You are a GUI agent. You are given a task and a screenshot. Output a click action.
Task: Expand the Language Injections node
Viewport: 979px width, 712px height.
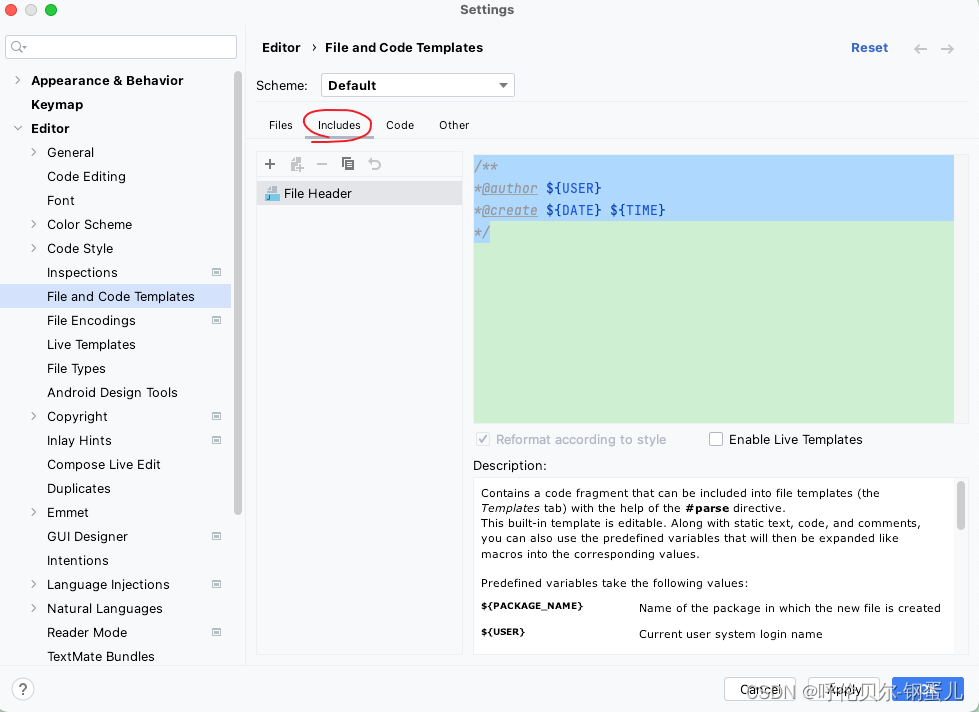click(x=34, y=585)
